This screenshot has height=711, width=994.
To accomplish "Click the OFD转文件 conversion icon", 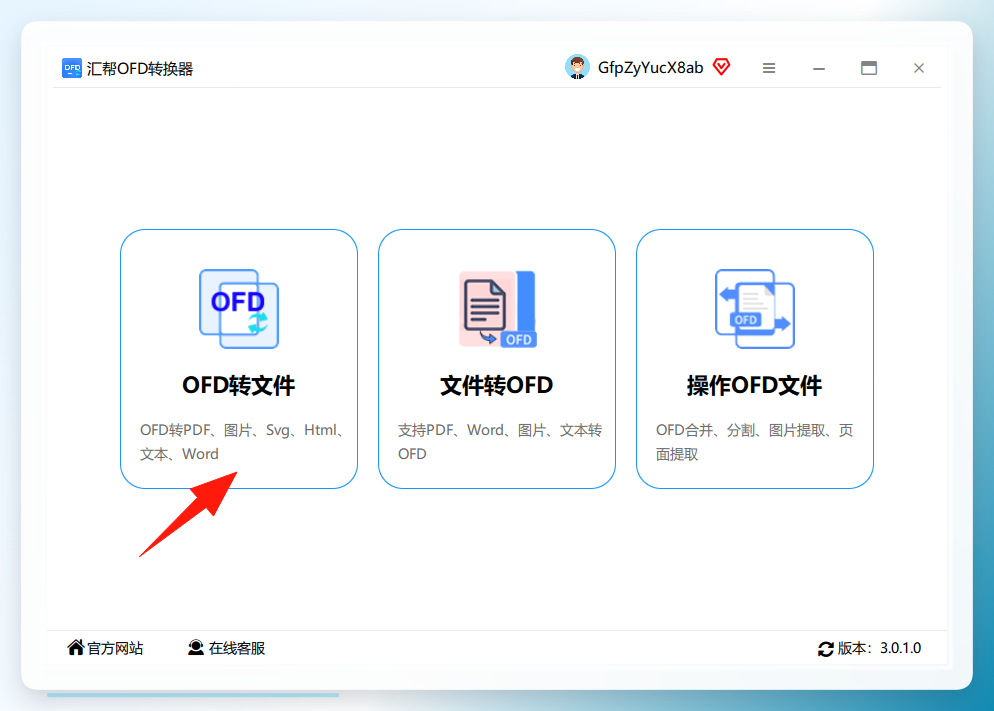I will pyautogui.click(x=239, y=309).
